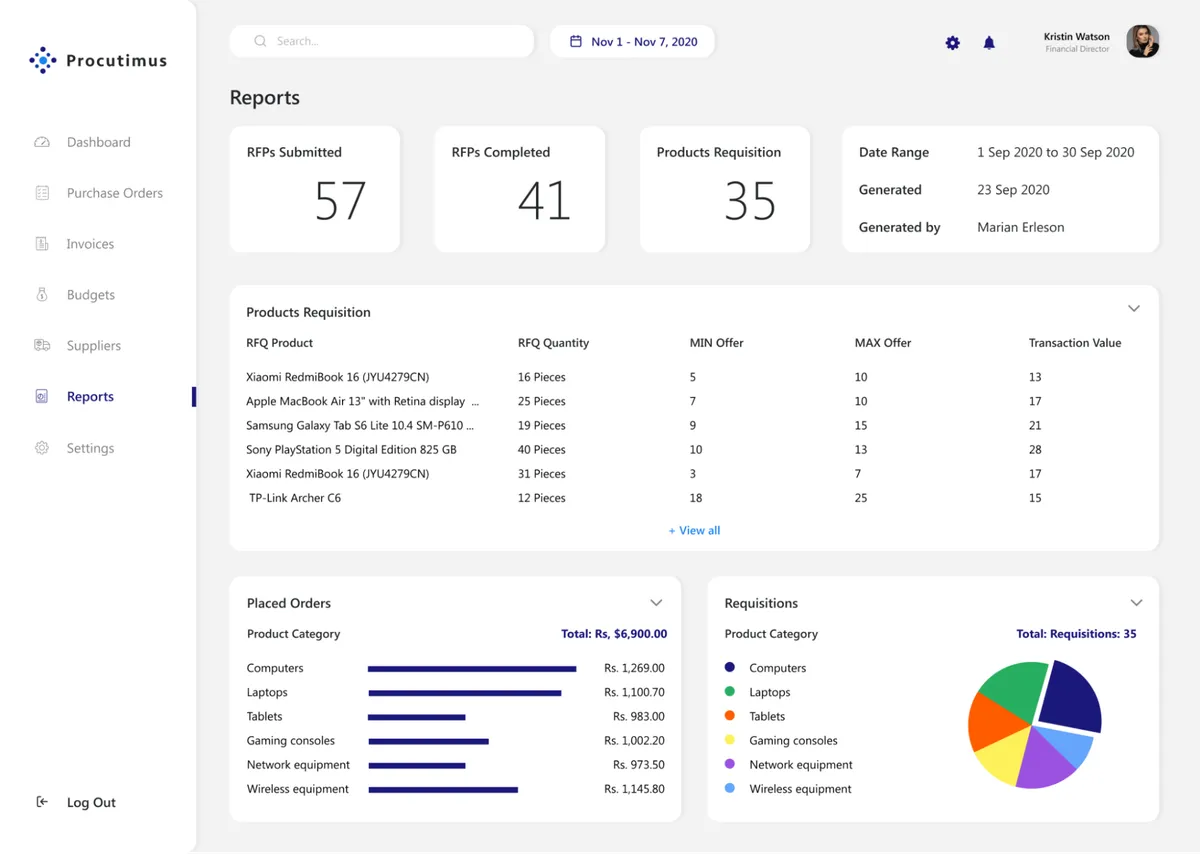Click the Dashboard gauge icon

(42, 142)
